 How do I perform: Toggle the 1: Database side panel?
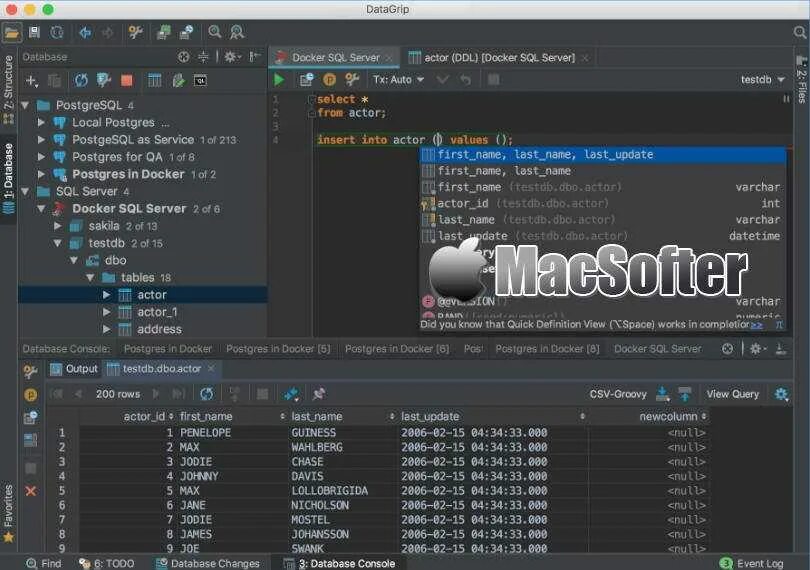tap(8, 178)
